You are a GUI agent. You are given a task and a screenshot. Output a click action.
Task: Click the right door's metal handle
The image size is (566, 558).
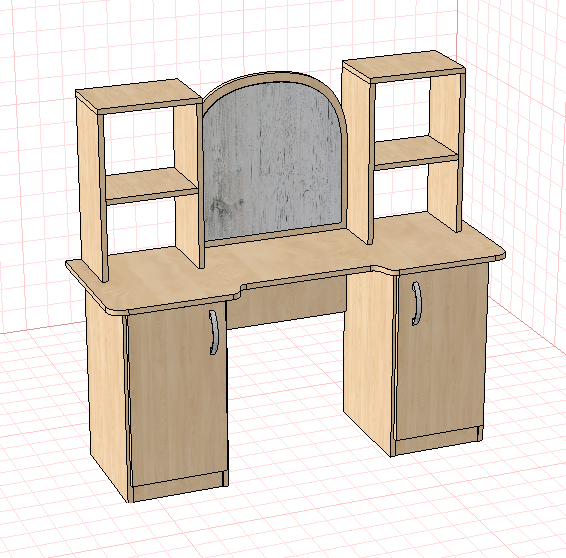(416, 304)
